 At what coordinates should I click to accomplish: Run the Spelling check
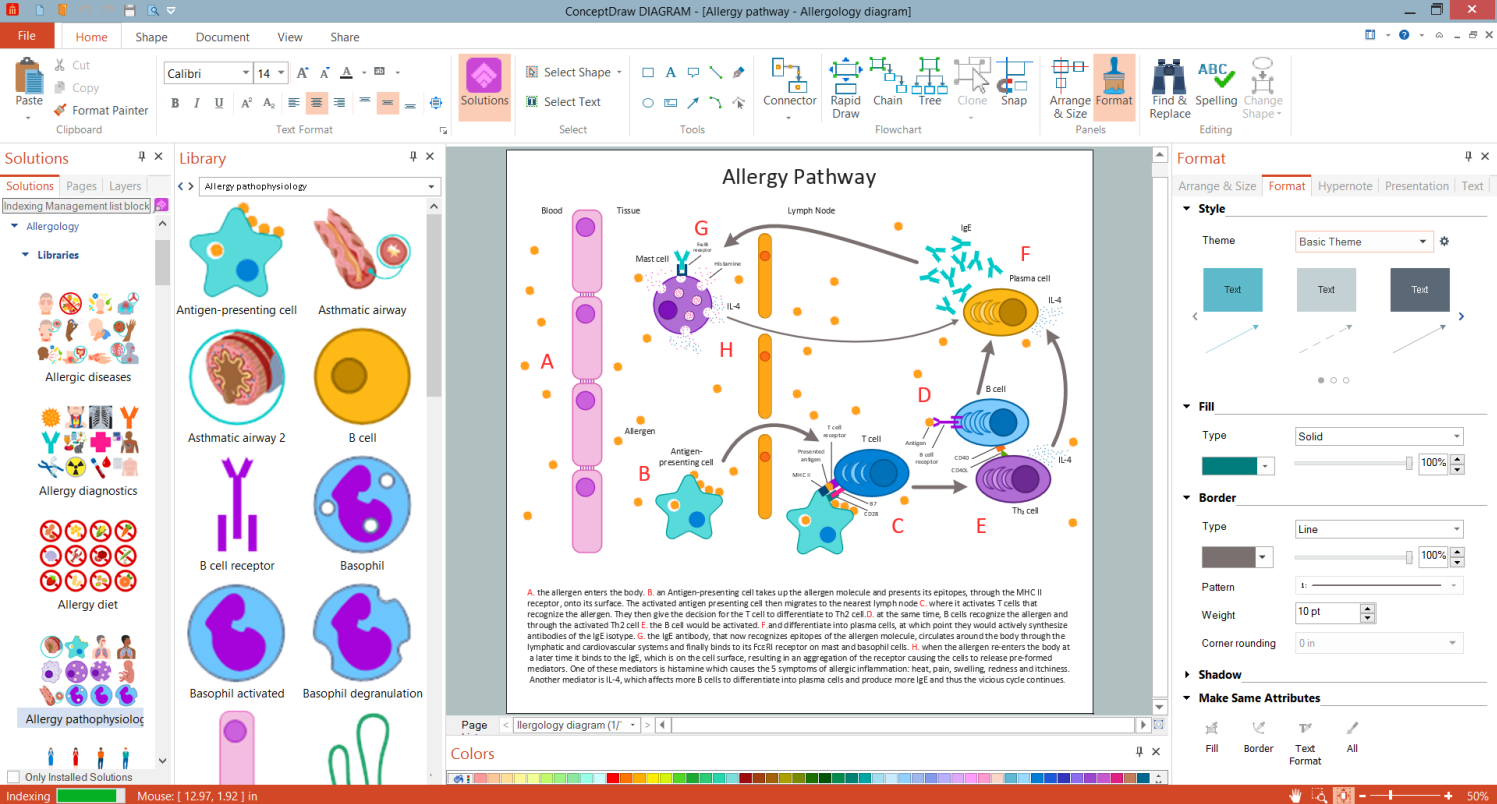click(x=1216, y=82)
